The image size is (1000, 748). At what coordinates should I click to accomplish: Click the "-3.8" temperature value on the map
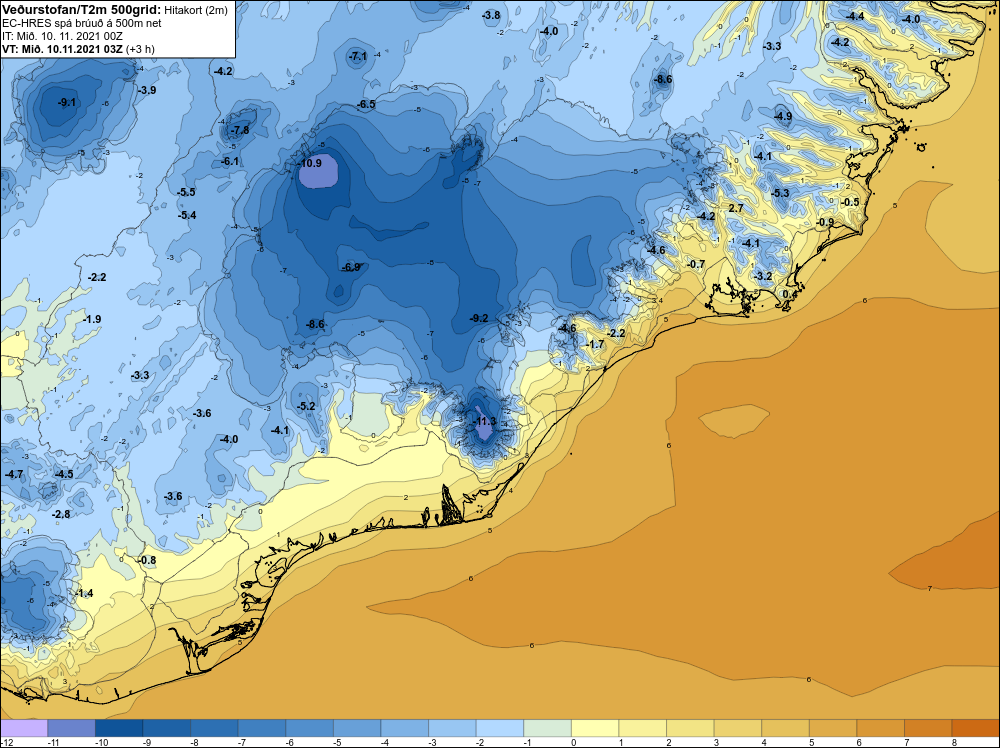(490, 15)
